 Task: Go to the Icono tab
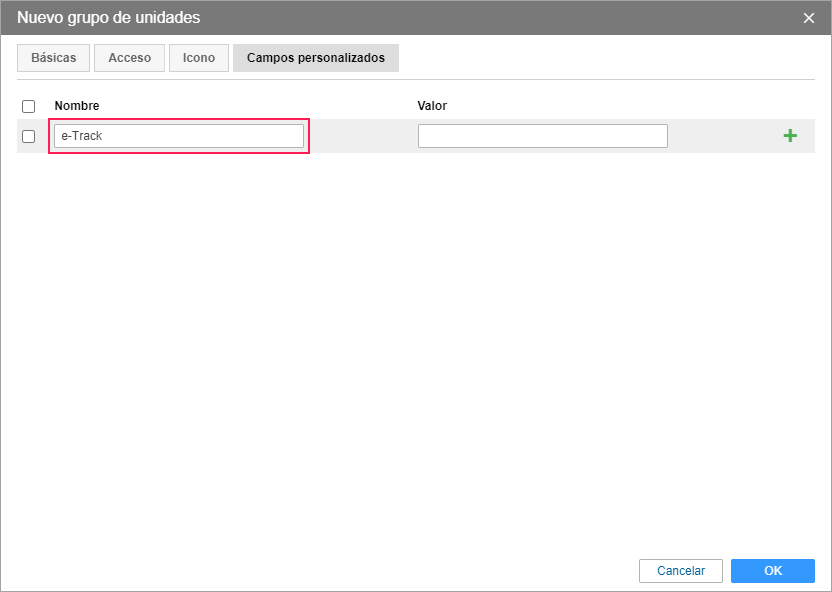[x=199, y=58]
